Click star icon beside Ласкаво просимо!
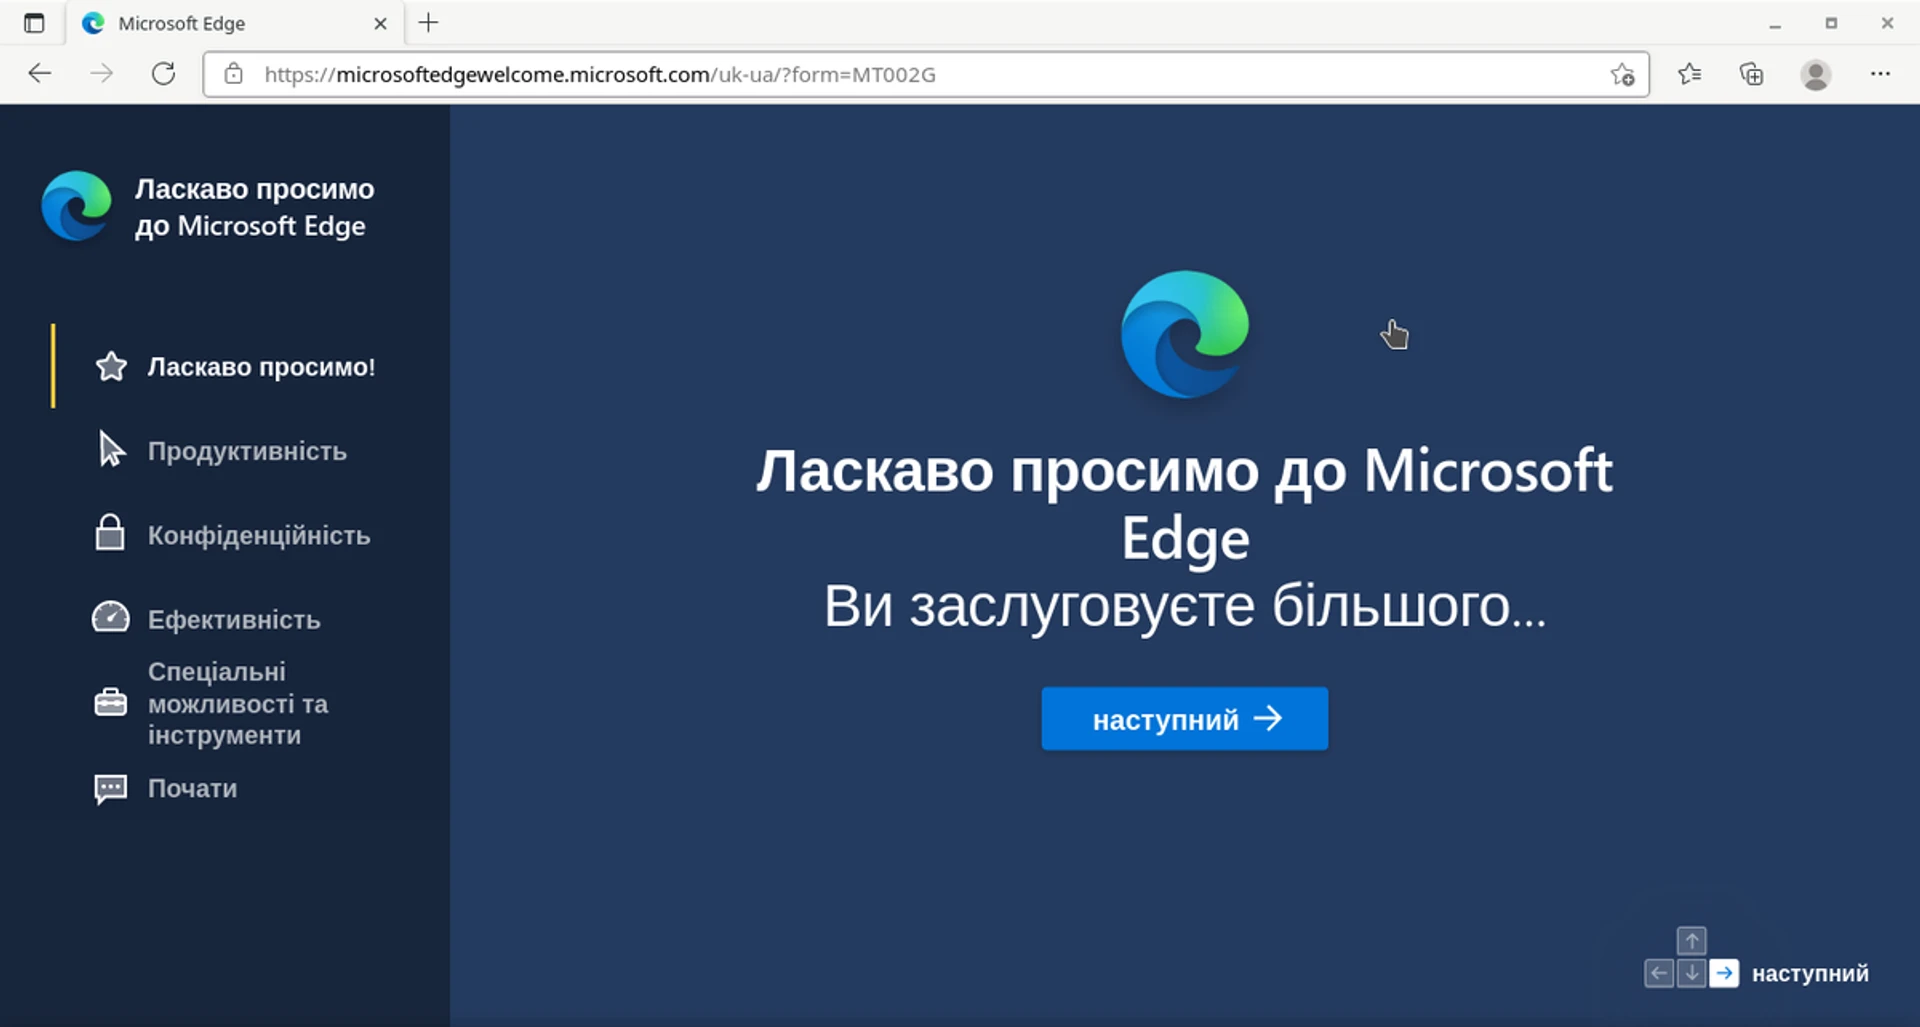This screenshot has height=1027, width=1920. [x=111, y=367]
